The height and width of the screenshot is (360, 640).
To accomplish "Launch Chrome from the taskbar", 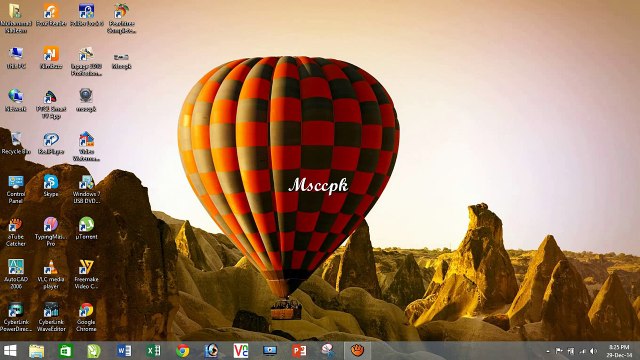I will (182, 351).
